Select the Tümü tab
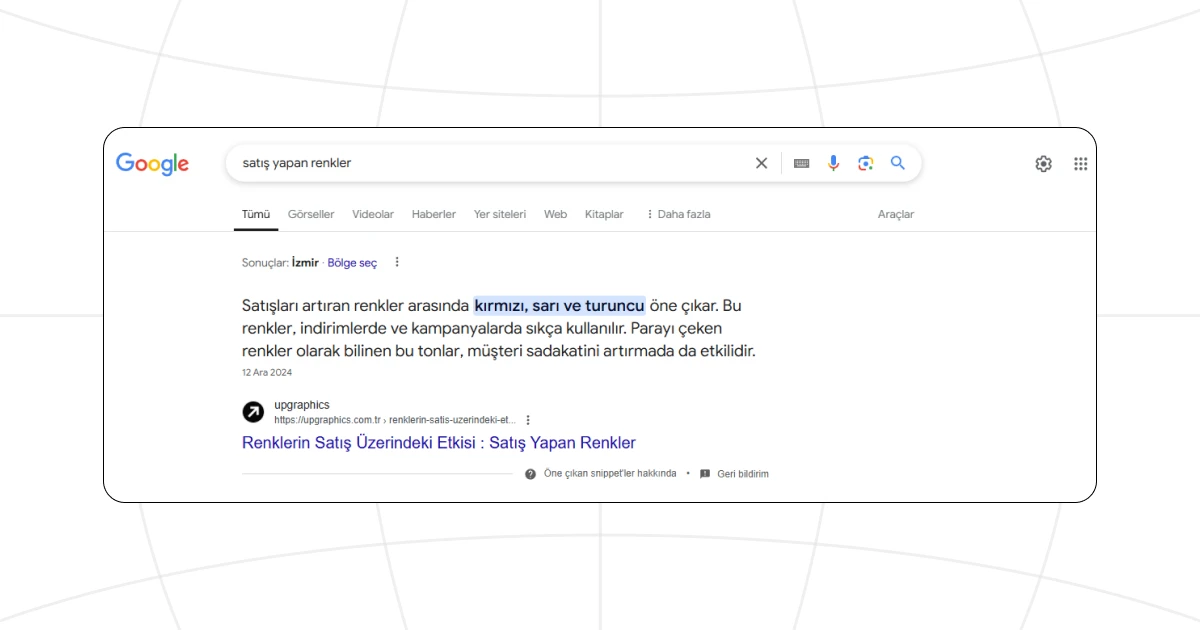1200x630 pixels. (x=256, y=214)
